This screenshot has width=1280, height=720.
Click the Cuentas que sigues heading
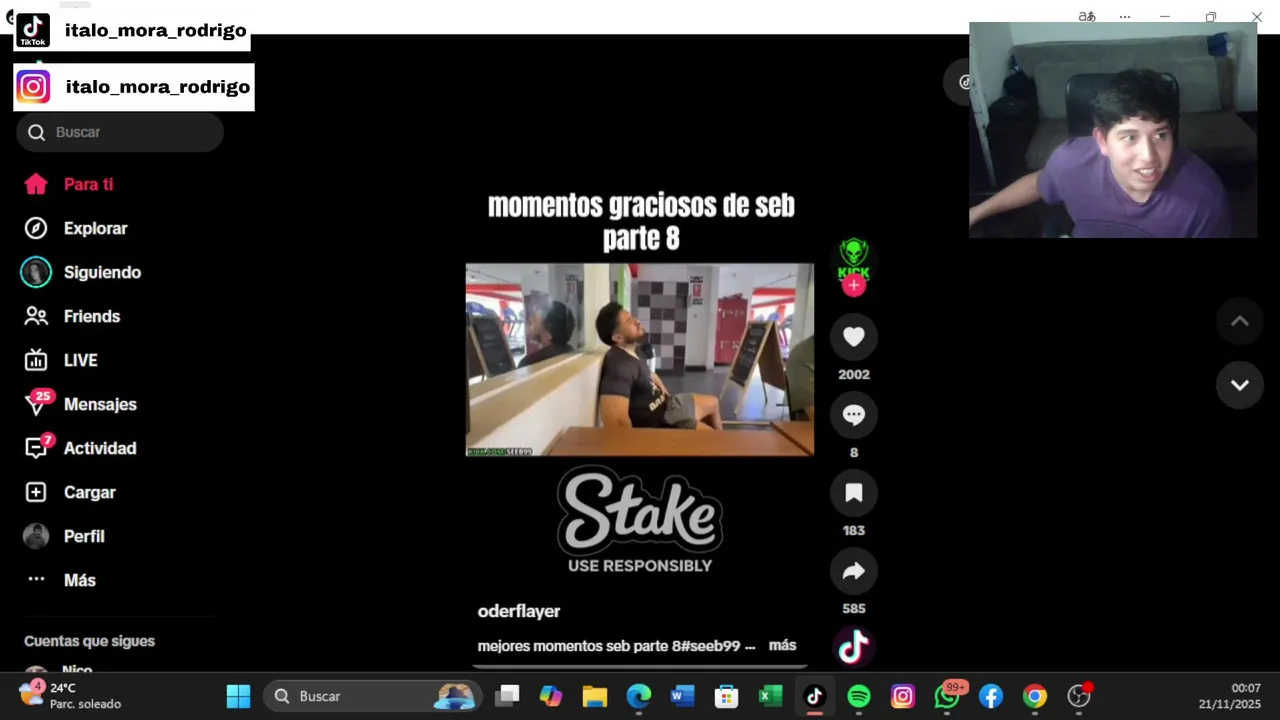click(89, 641)
